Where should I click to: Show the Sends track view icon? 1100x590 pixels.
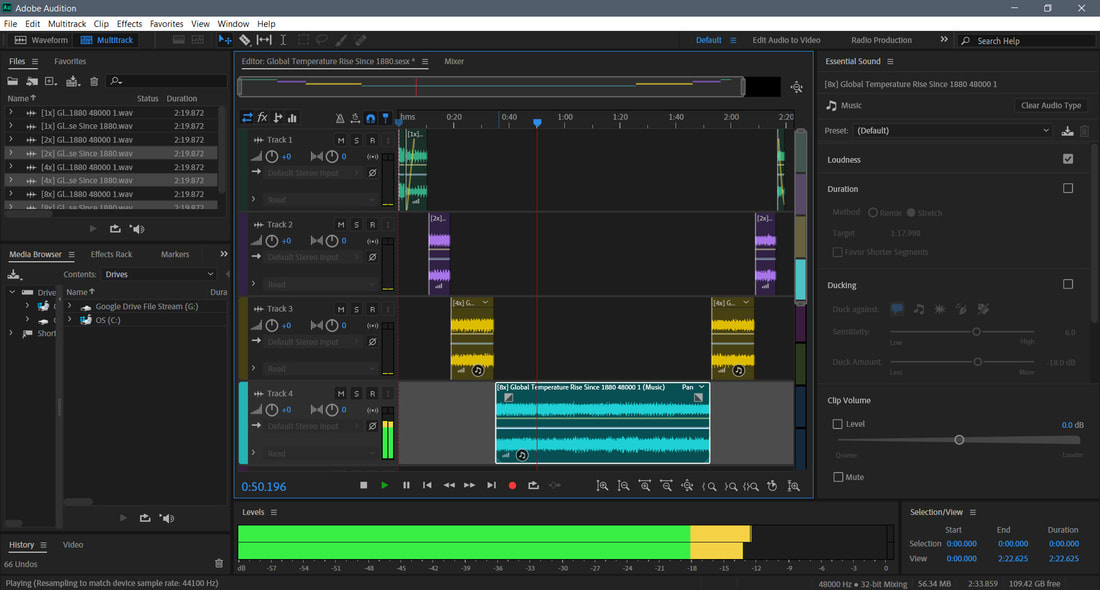[278, 117]
